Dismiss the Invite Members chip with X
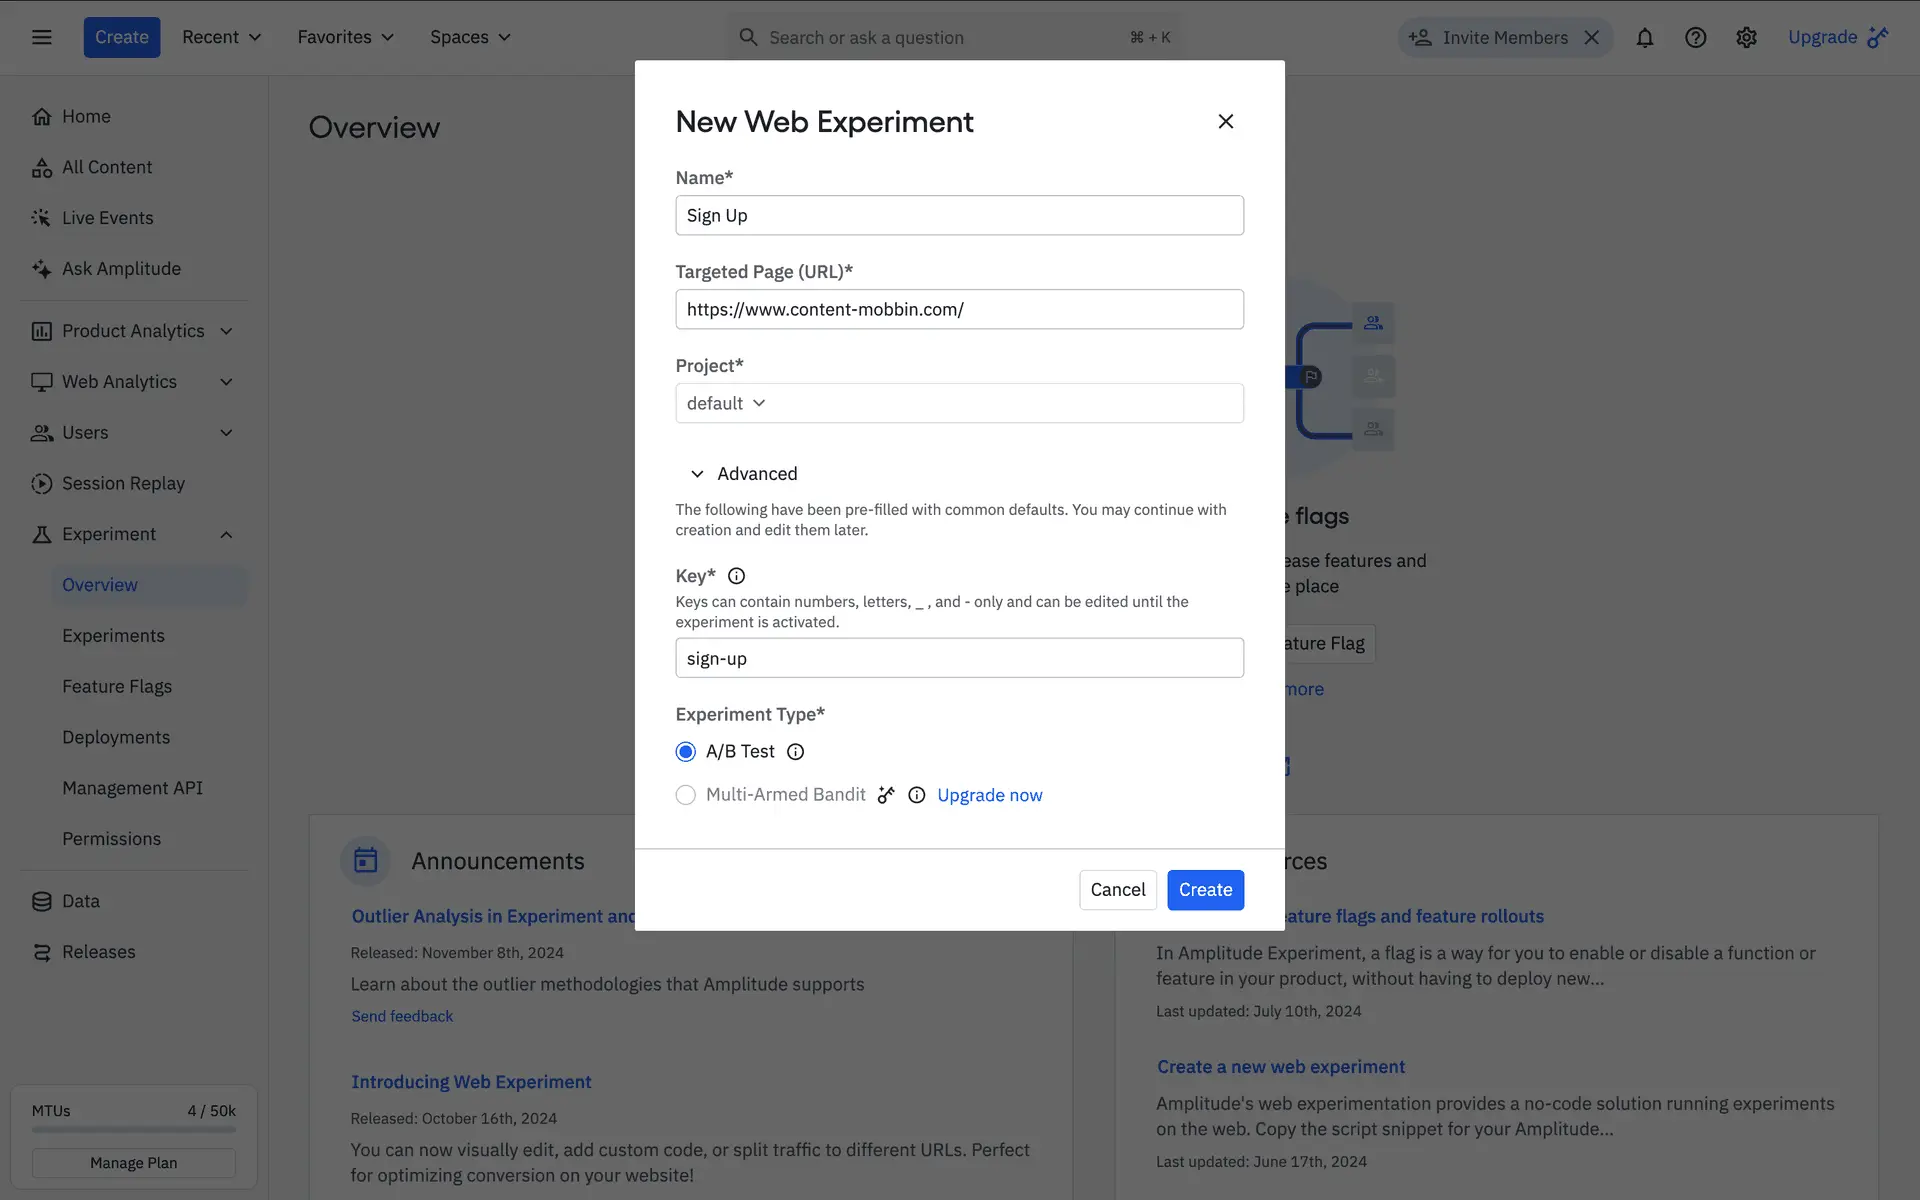This screenshot has height=1200, width=1920. [x=1592, y=38]
